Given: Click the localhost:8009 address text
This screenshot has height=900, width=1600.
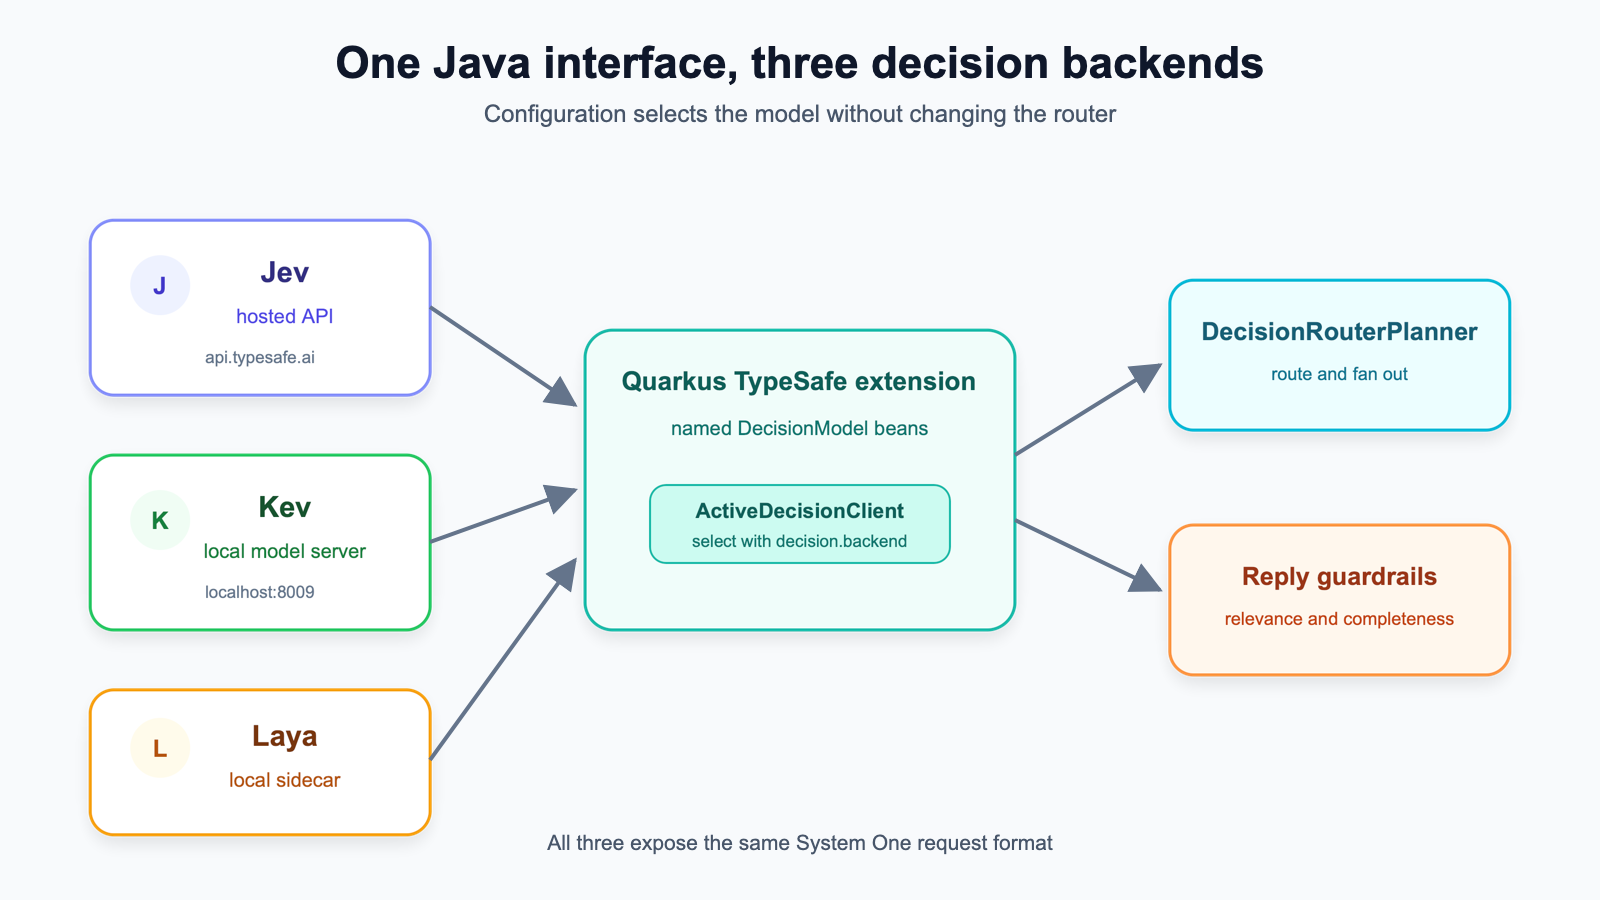Looking at the screenshot, I should click(x=260, y=592).
